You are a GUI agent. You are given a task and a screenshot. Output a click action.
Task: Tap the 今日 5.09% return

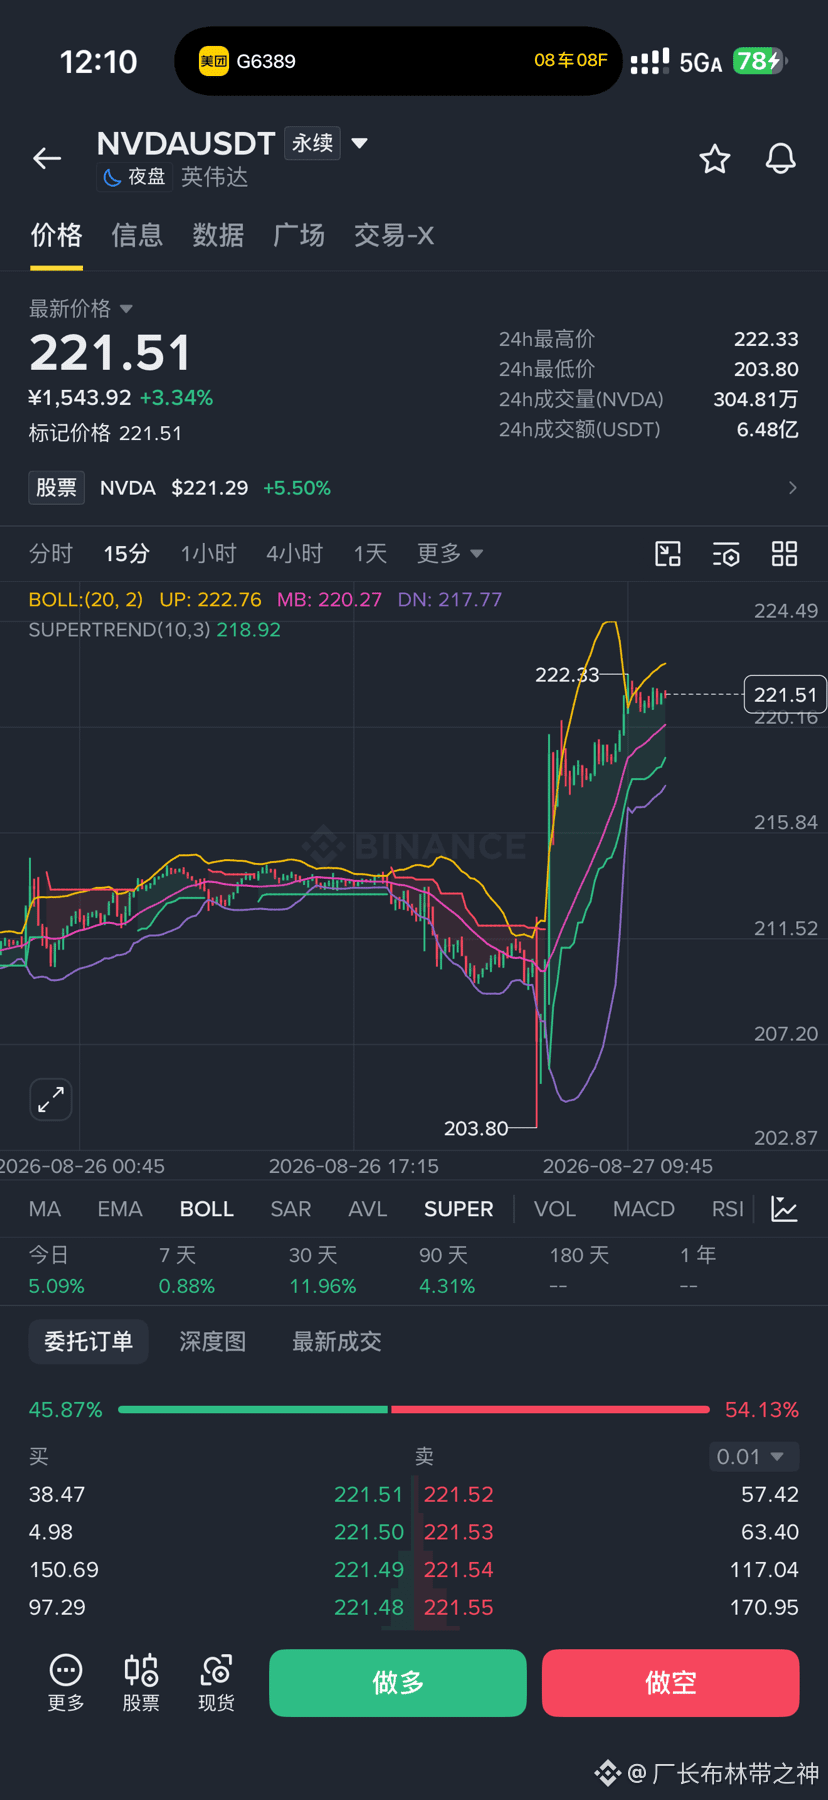pyautogui.click(x=57, y=1270)
